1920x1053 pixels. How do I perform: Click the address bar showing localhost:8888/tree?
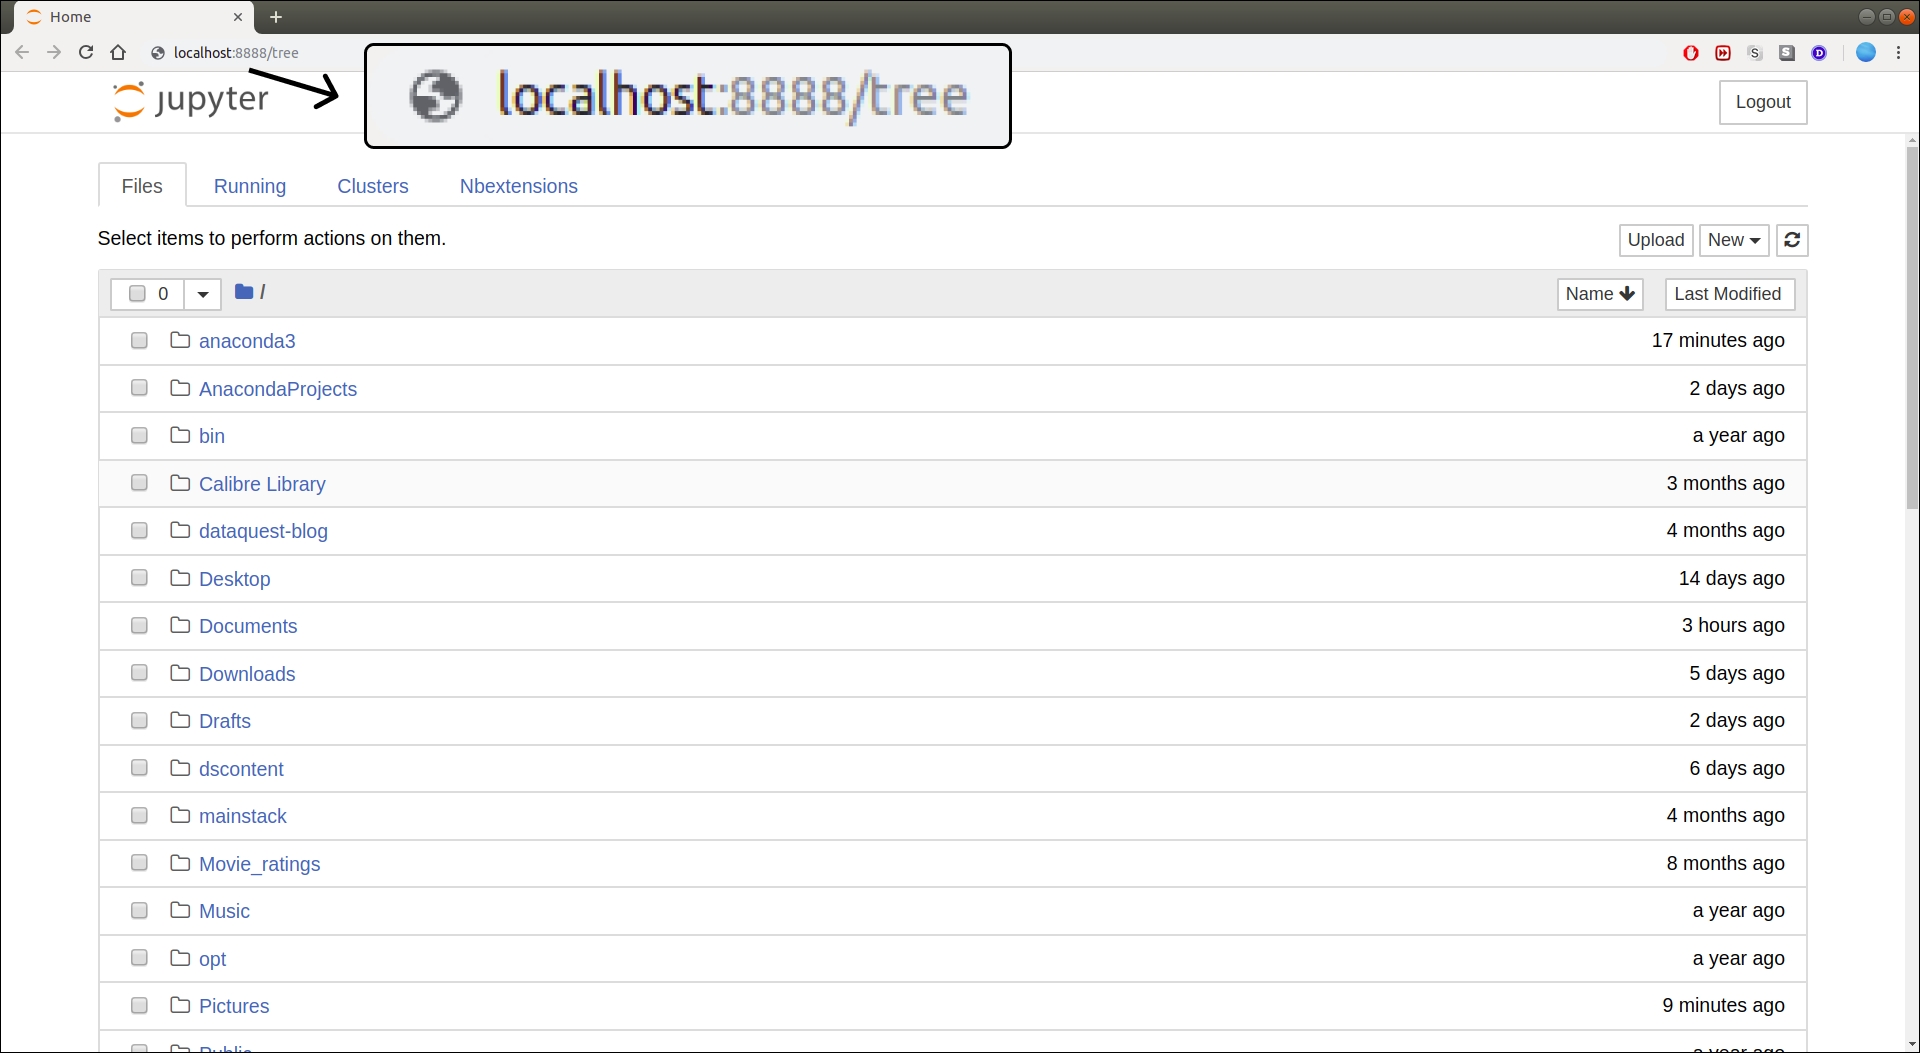(236, 53)
